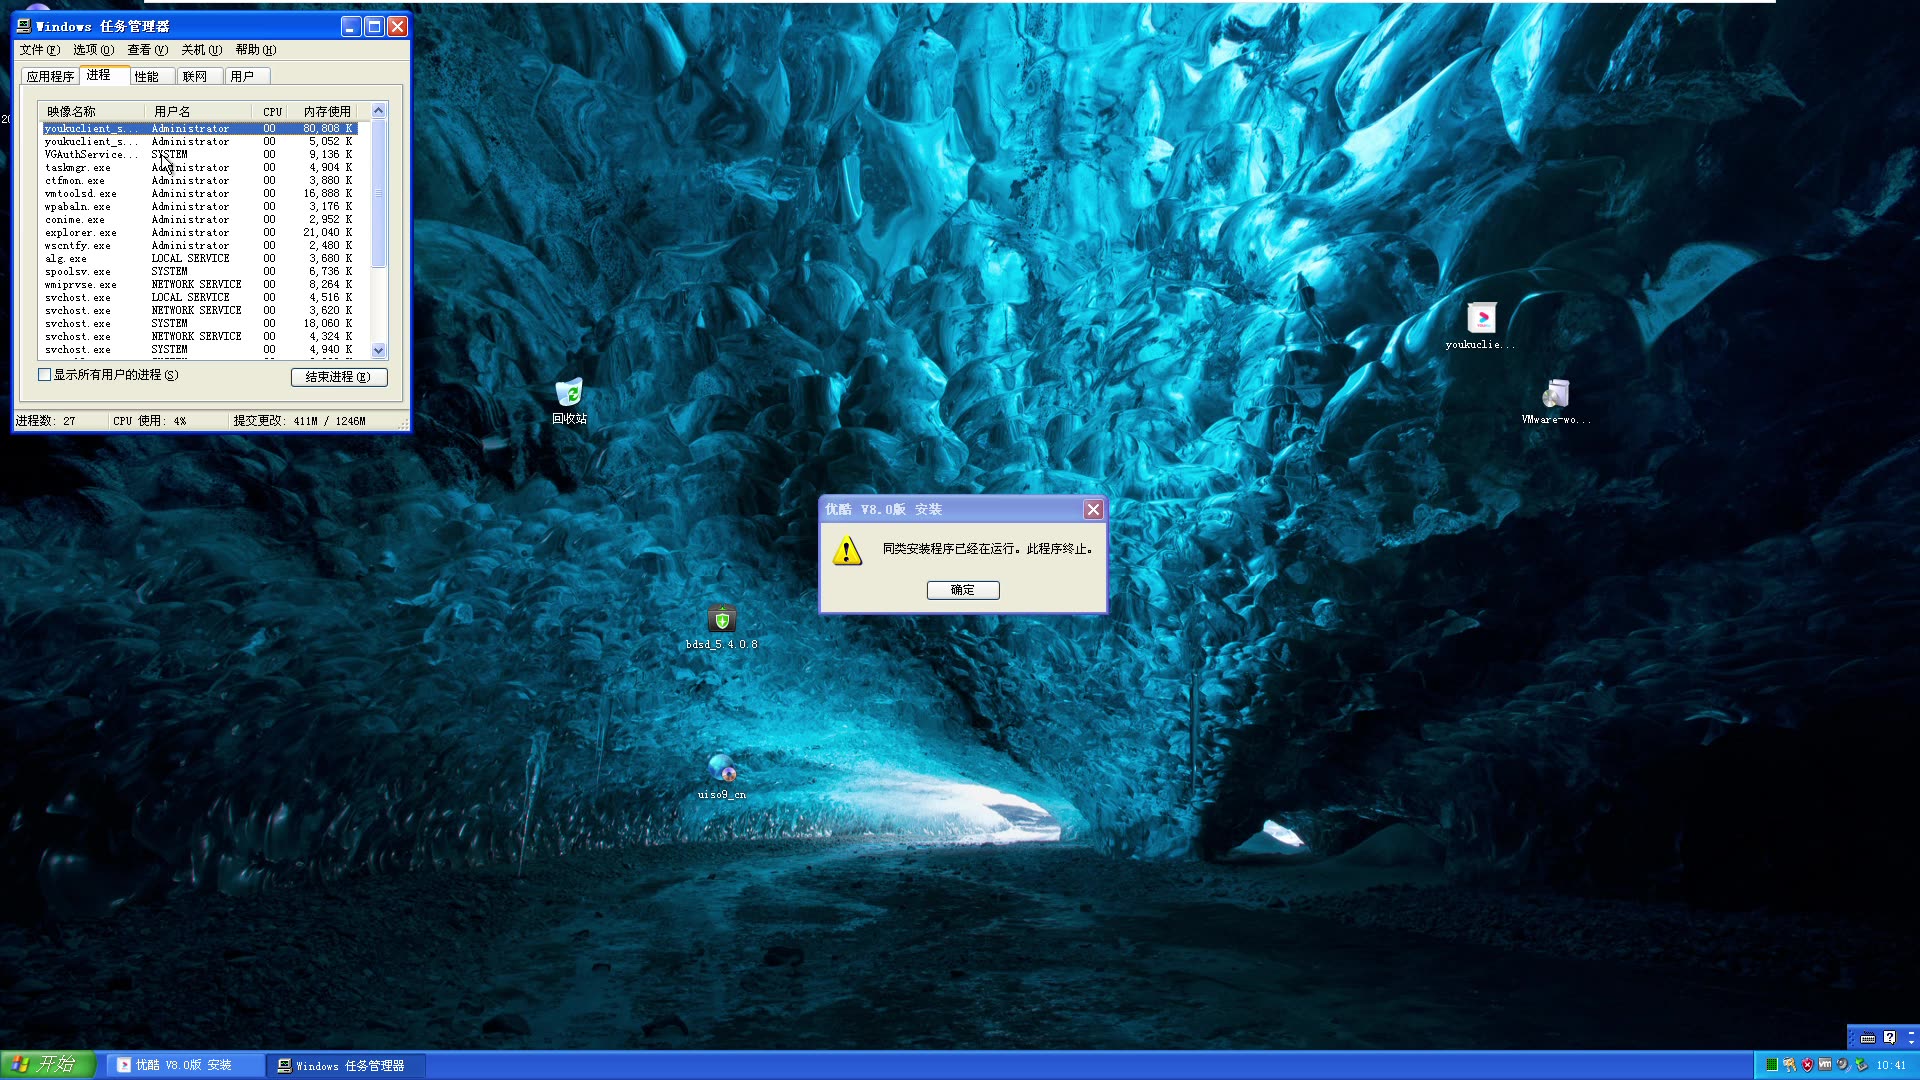Click the red antivirus shield tray icon
The width and height of the screenshot is (1920, 1080).
click(1807, 1064)
